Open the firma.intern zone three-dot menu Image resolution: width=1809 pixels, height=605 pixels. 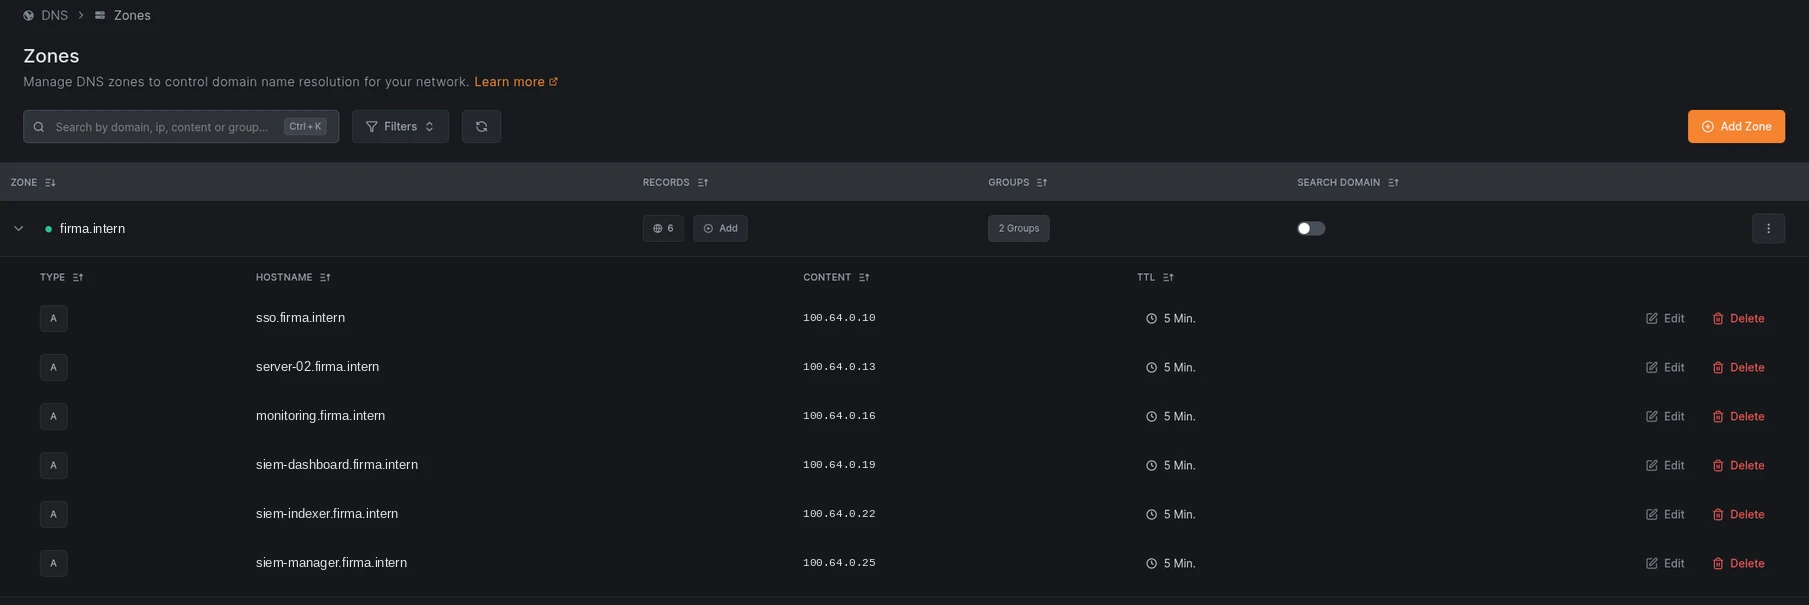tap(1768, 228)
